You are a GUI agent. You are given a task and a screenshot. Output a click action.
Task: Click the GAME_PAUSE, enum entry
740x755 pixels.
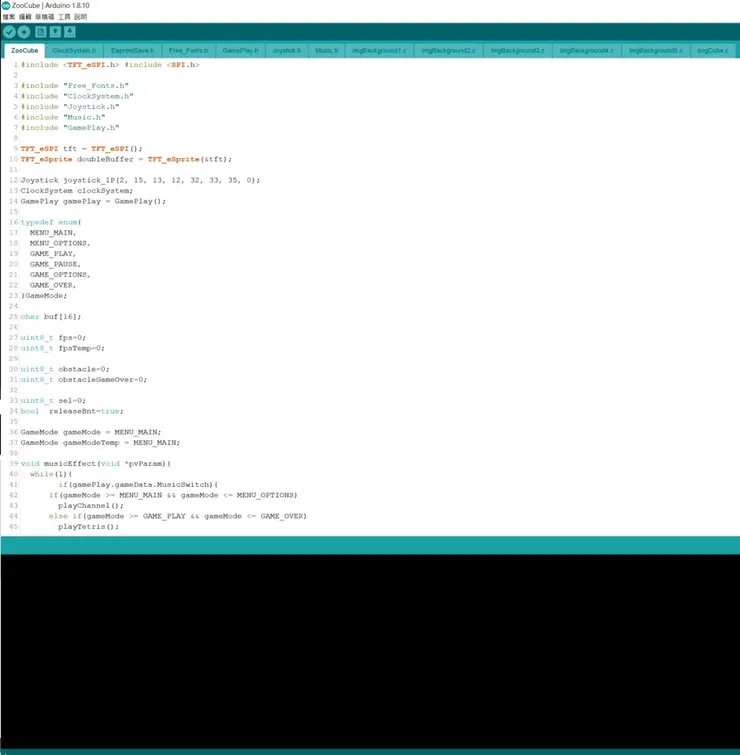55,265
